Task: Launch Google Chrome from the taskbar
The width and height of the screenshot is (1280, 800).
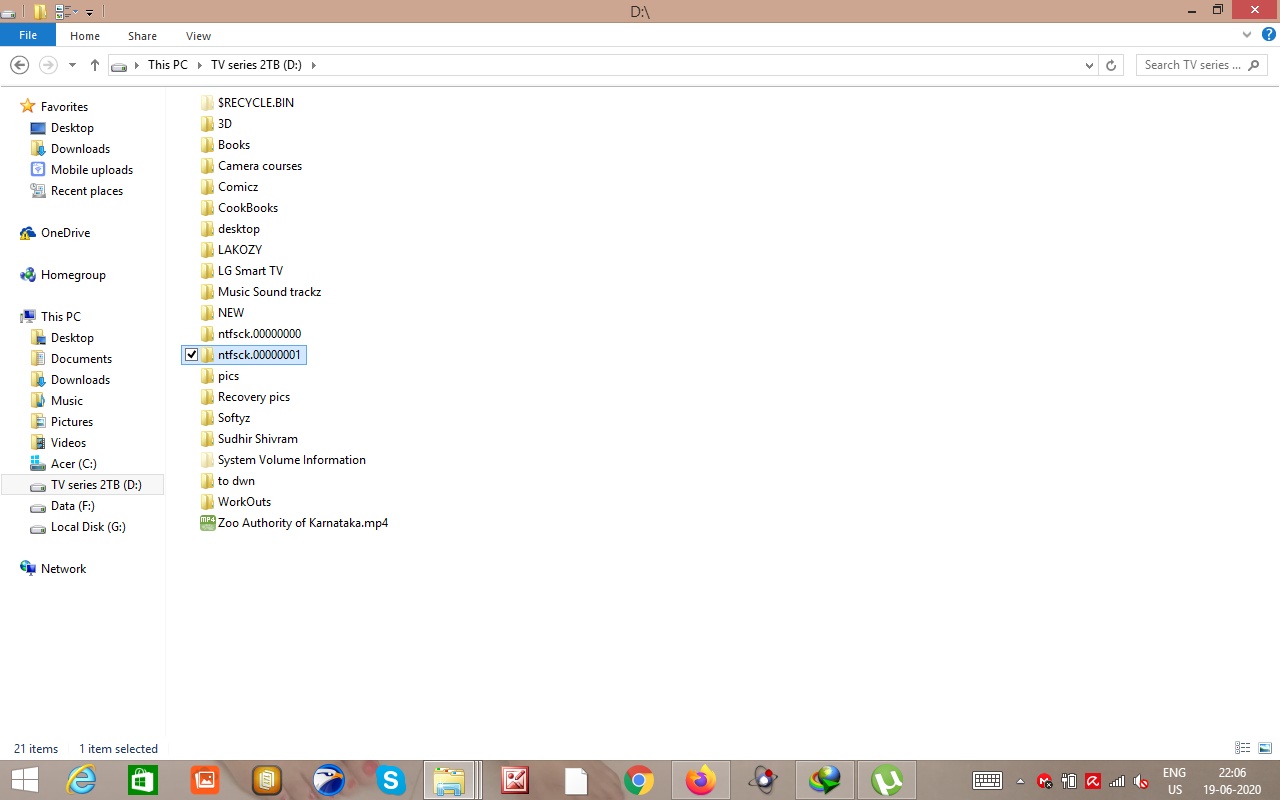Action: tap(637, 780)
